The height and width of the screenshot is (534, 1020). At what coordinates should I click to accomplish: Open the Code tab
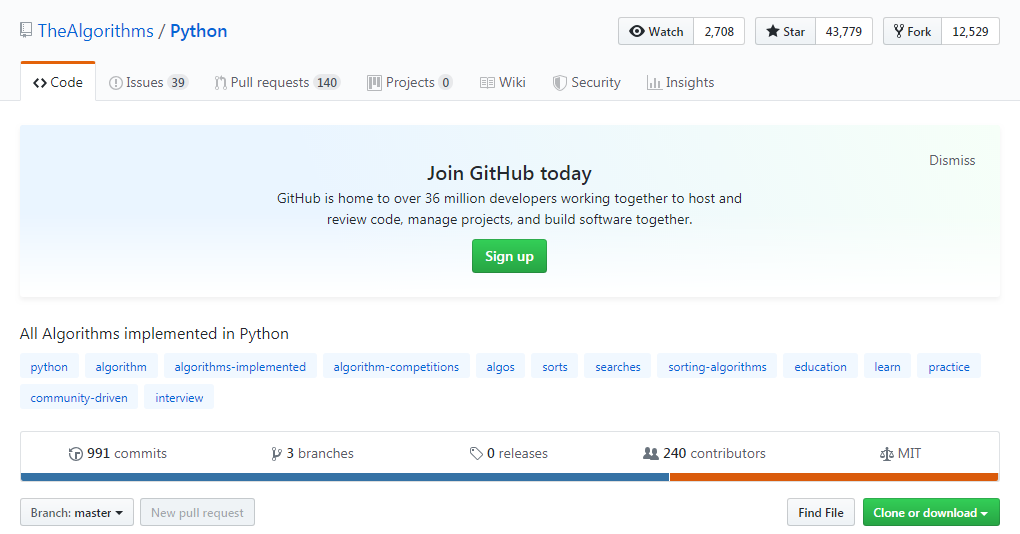pyautogui.click(x=58, y=82)
